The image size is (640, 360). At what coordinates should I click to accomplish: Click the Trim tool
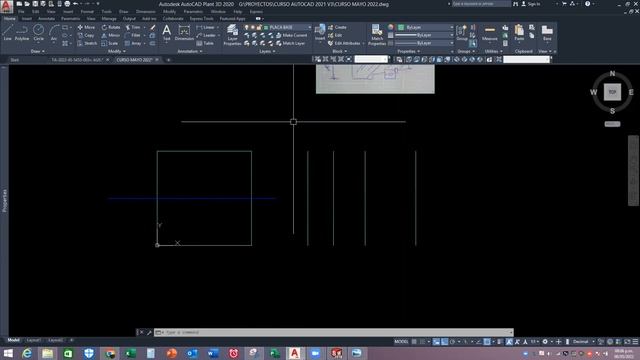coord(133,27)
